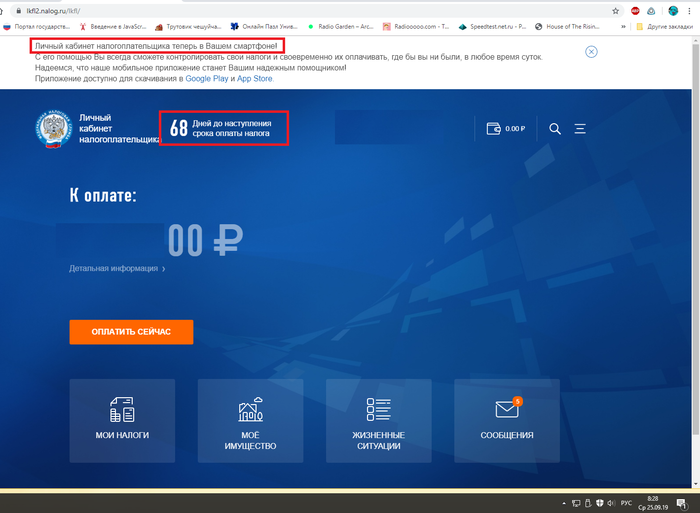Open the site search magnifier icon
Viewport: 700px width, 513px height.
click(x=555, y=129)
